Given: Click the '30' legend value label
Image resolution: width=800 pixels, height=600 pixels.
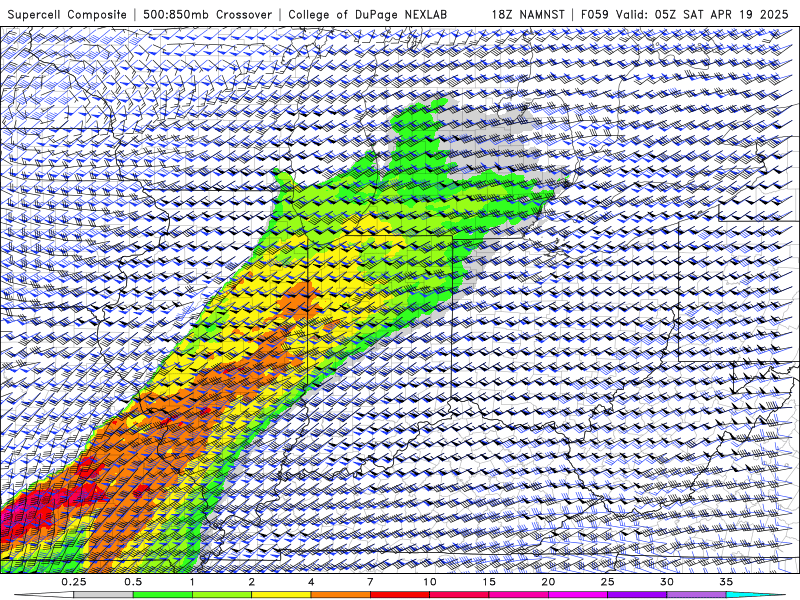Looking at the screenshot, I should 667,582.
